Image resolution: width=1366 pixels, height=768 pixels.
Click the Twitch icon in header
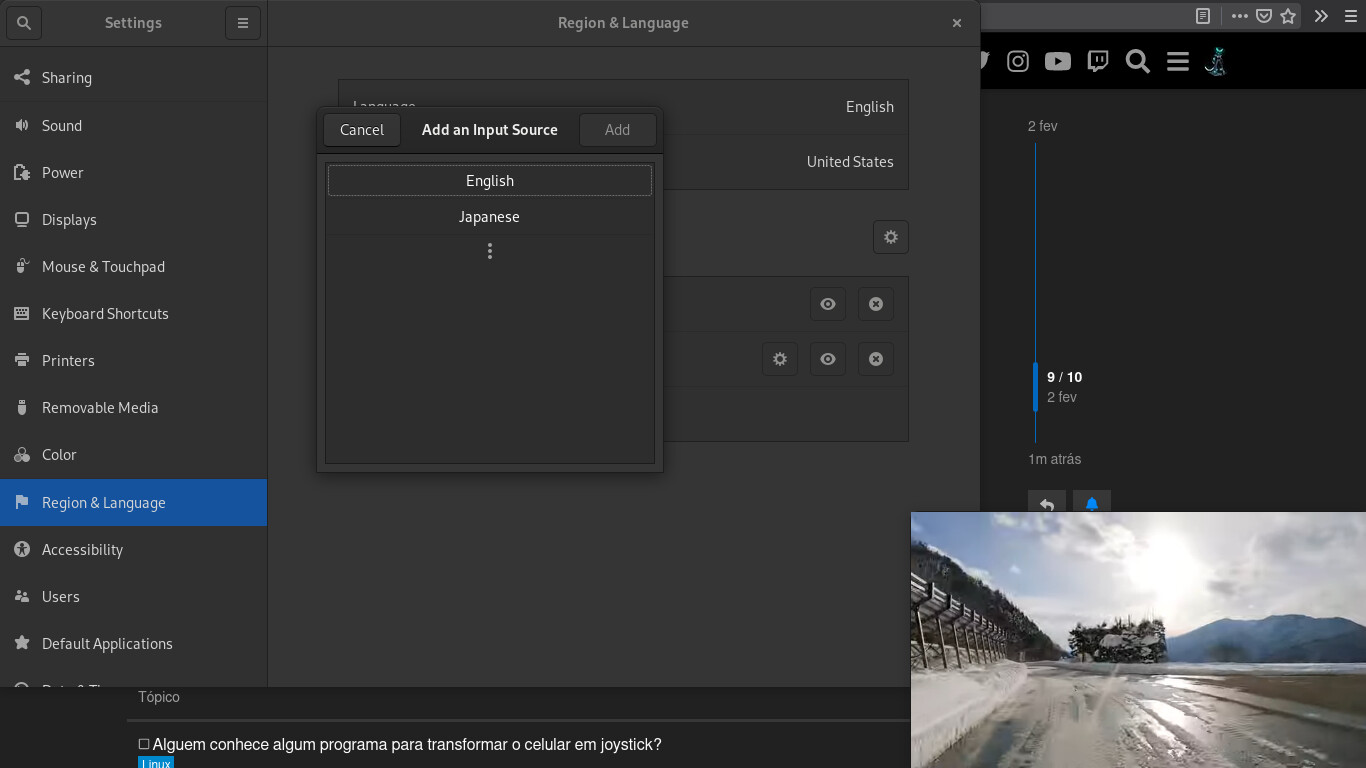[x=1097, y=62]
